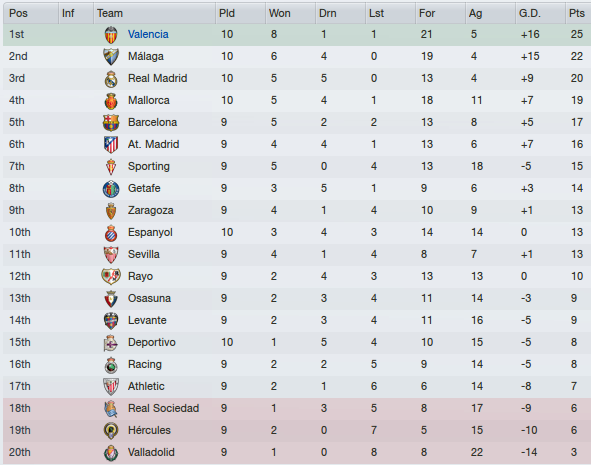
Task: Click the Real Madrid crest icon
Action: [x=111, y=79]
